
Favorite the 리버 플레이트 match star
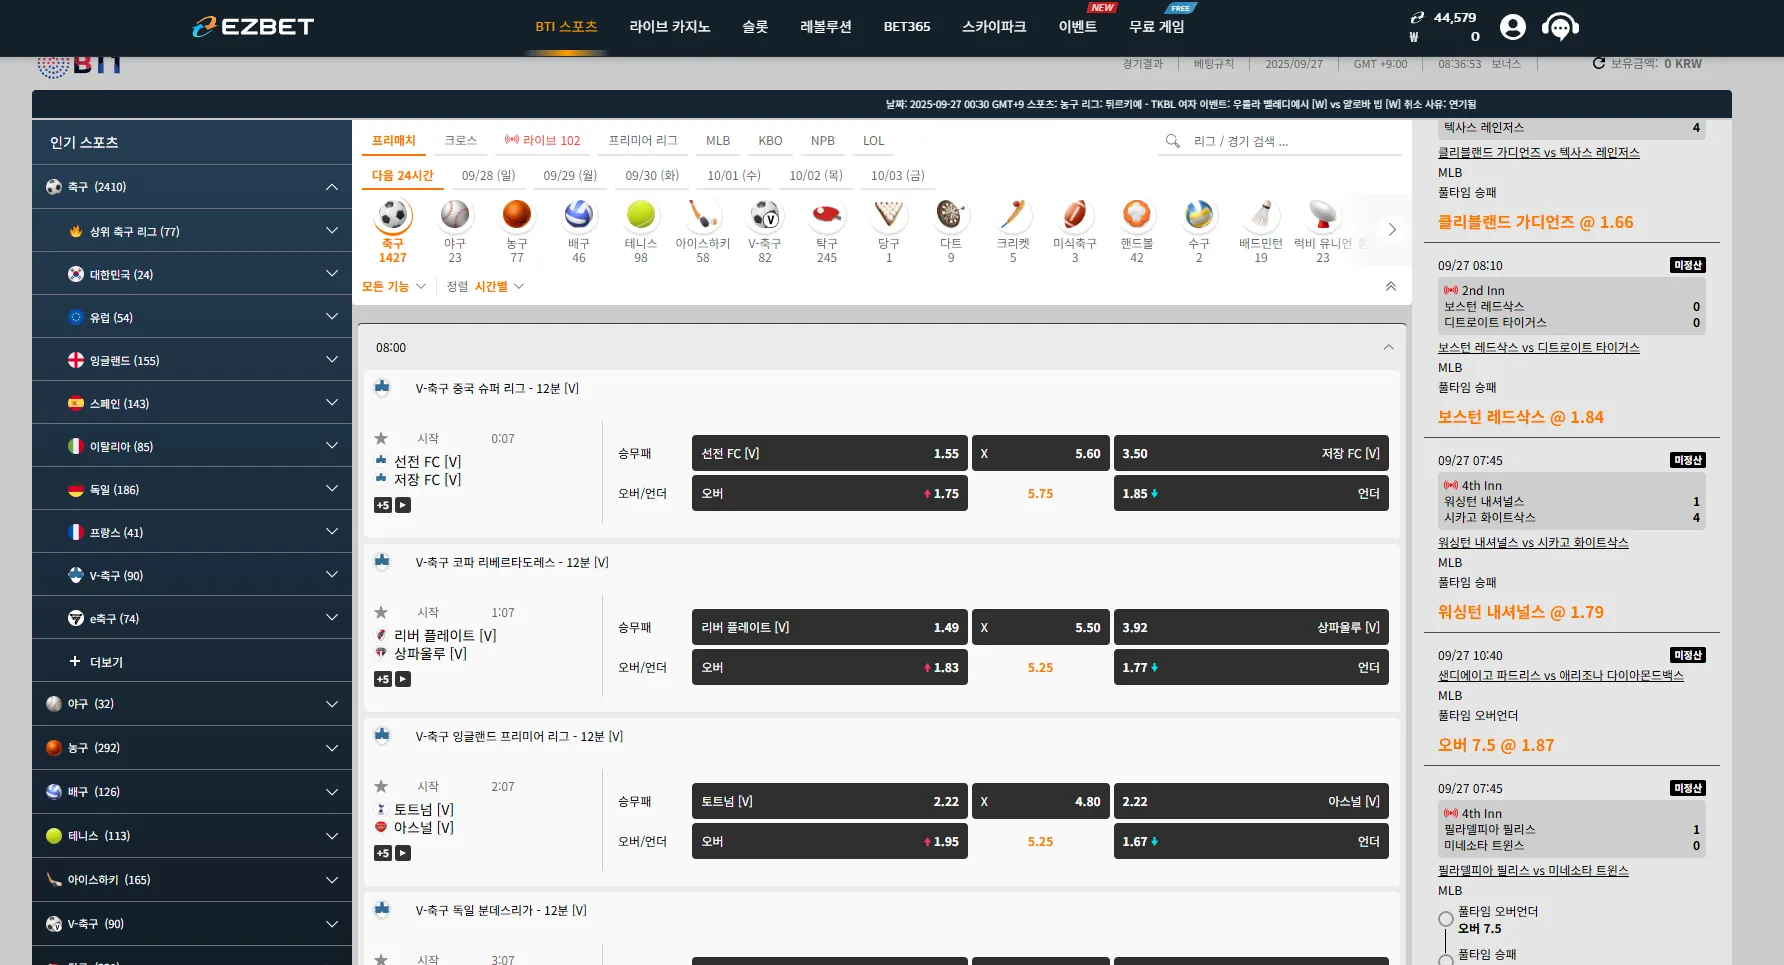pos(381,612)
